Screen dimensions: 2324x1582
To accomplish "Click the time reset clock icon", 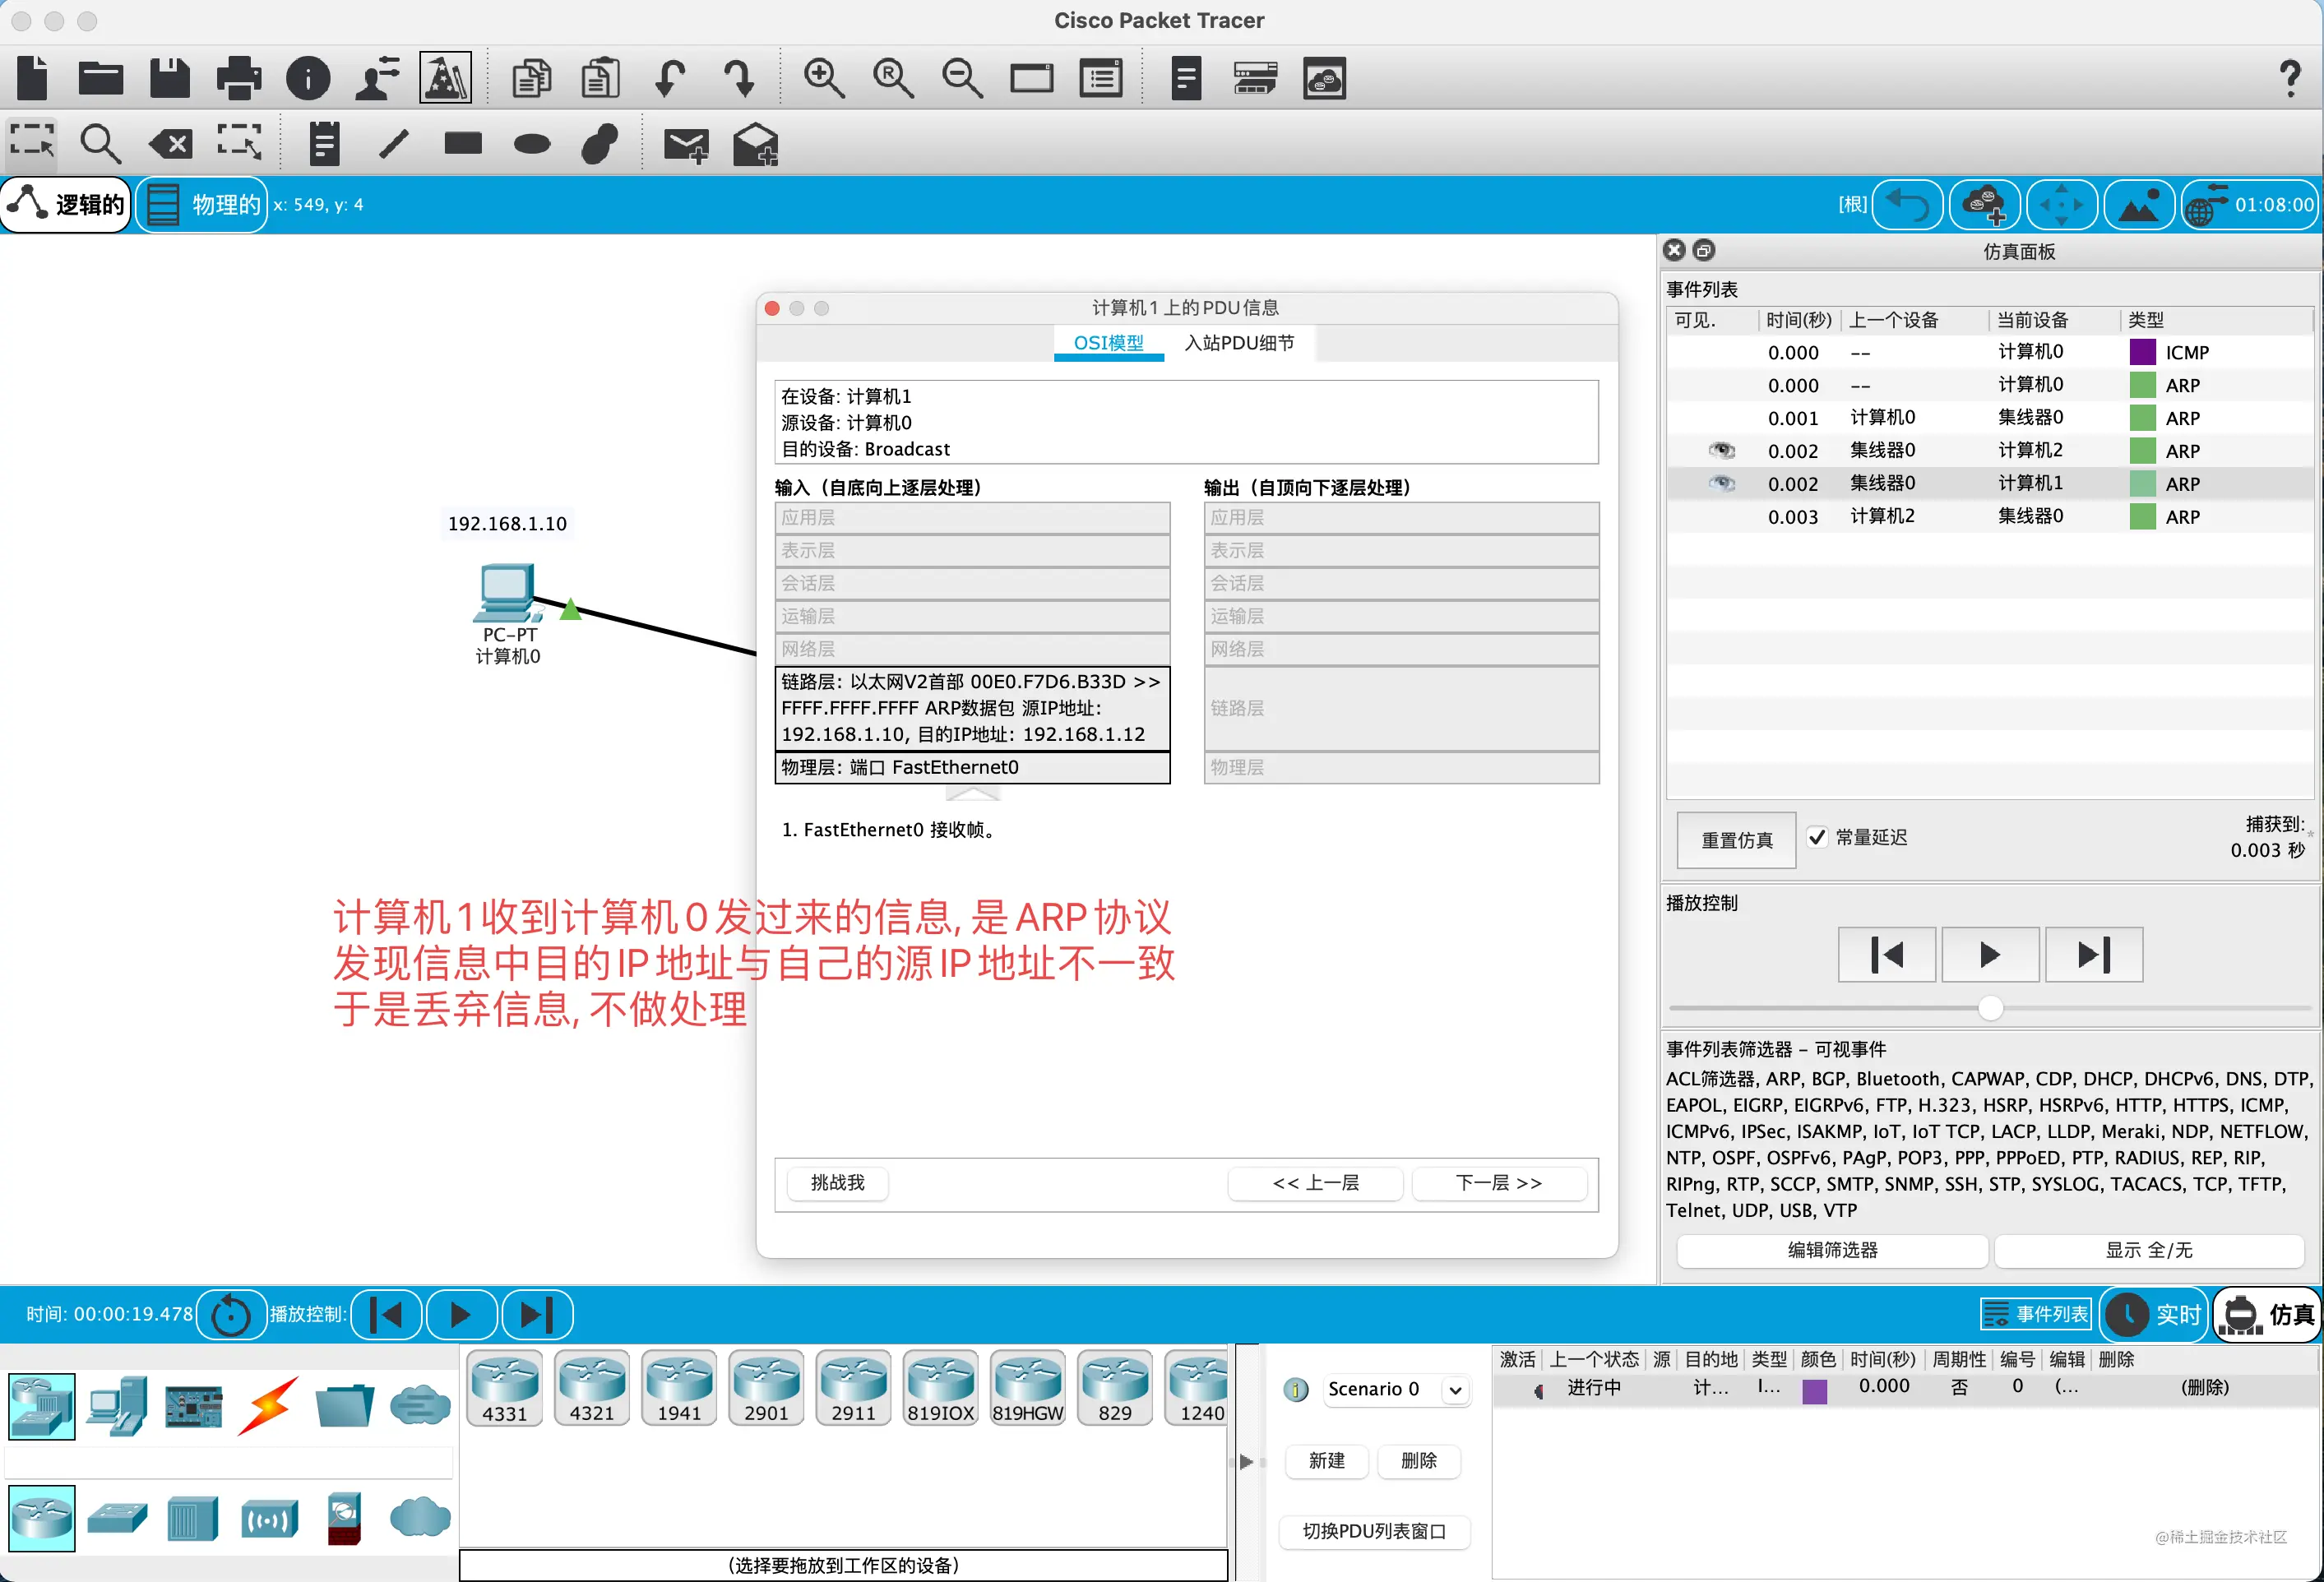I will pos(231,1314).
